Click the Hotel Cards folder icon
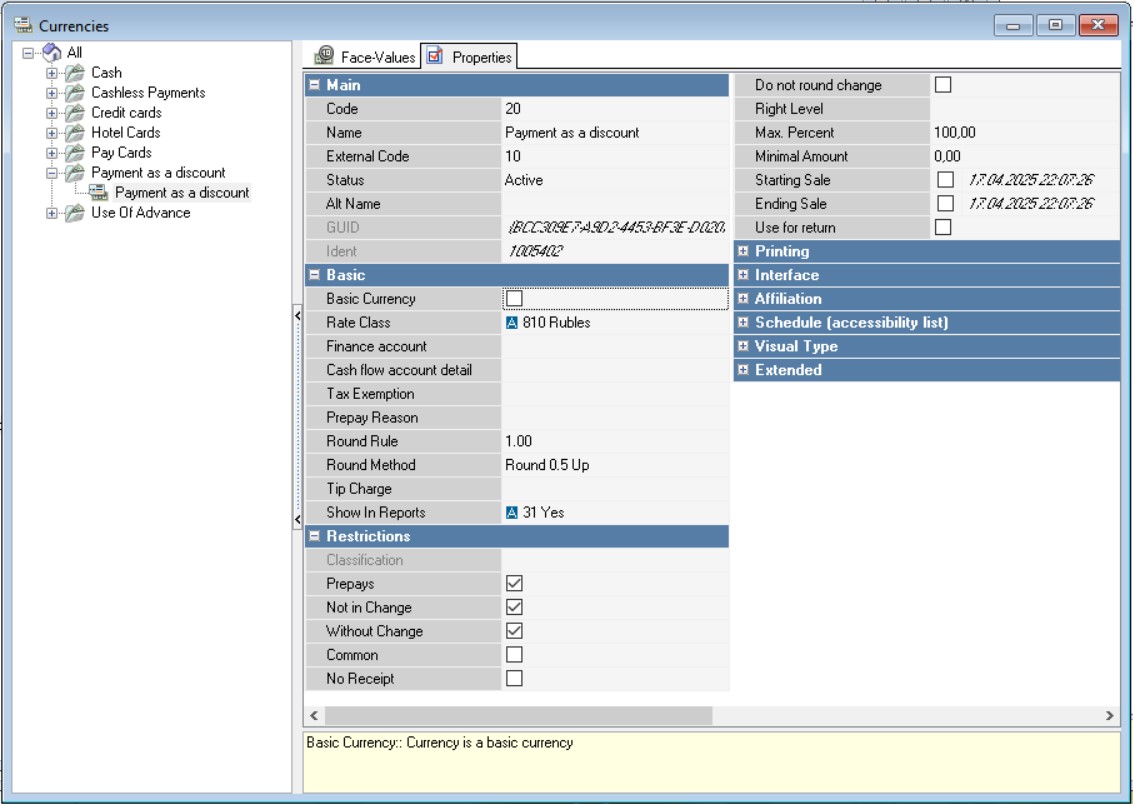 75,133
